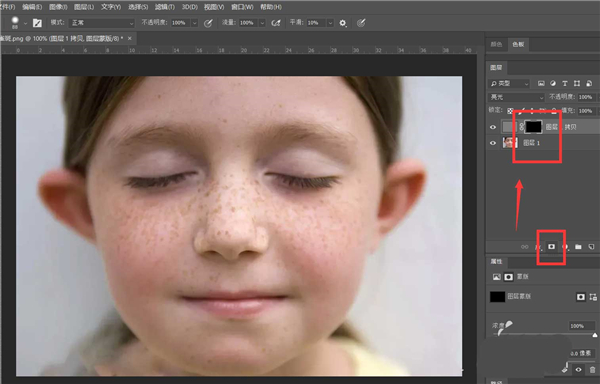This screenshot has width=600, height=384.
Task: Click the smoothing options gear icon
Action: click(x=343, y=23)
